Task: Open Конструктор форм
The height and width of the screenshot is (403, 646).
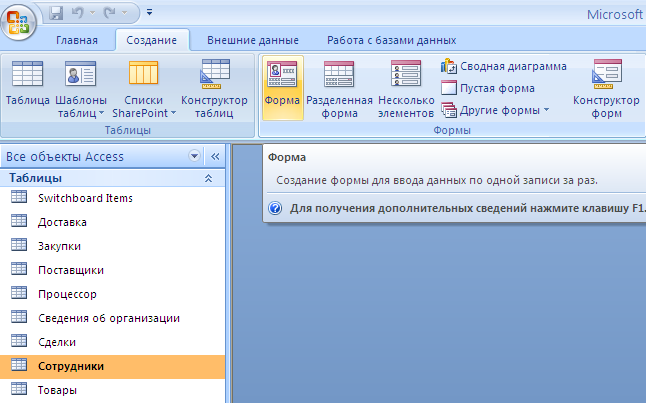Action: pos(606,88)
